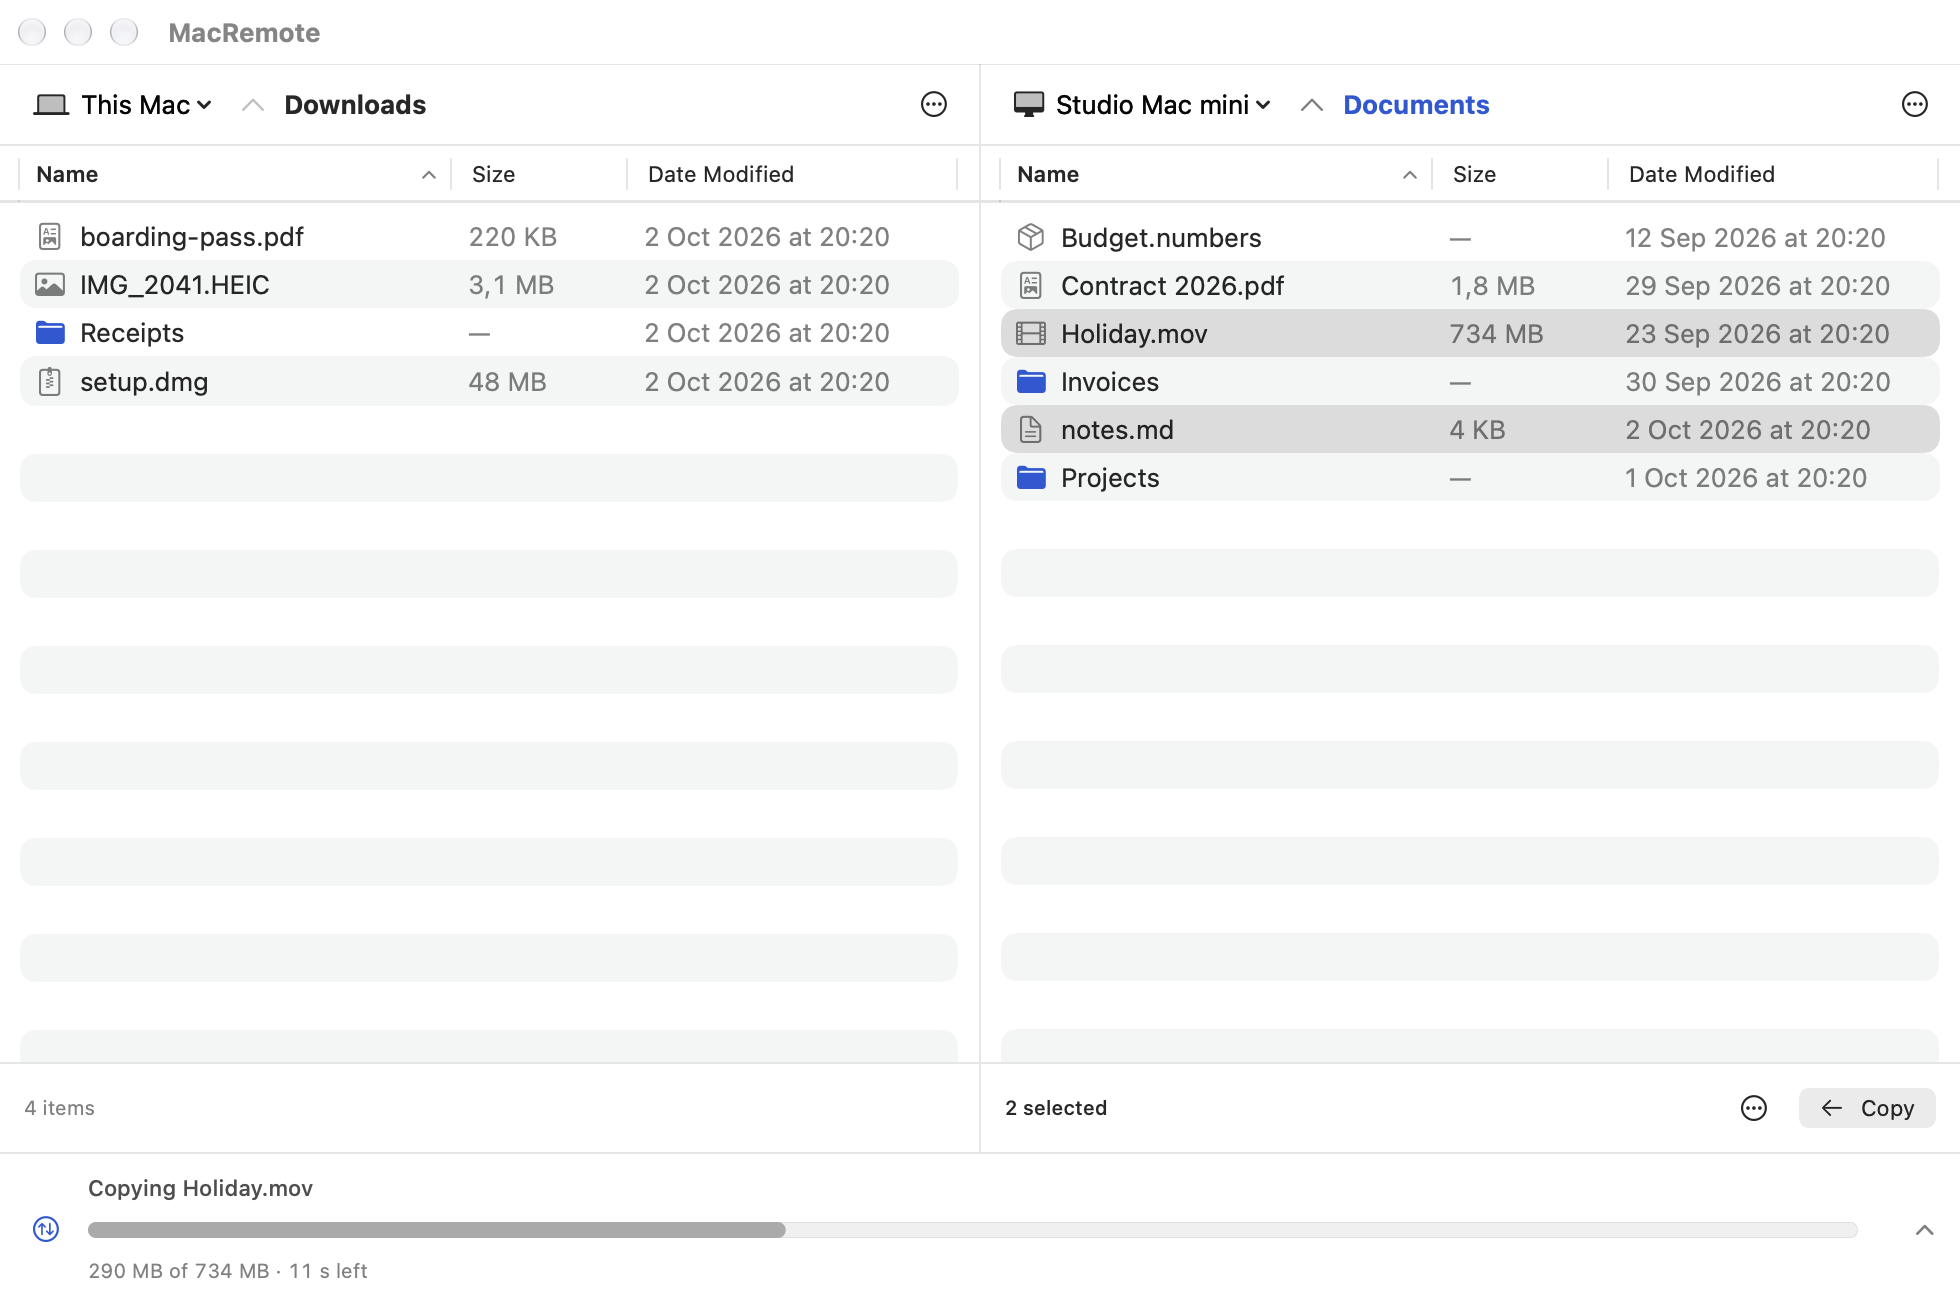This screenshot has width=1960, height=1304.
Task: Collapse the transfer progress panel
Action: coord(1924,1230)
